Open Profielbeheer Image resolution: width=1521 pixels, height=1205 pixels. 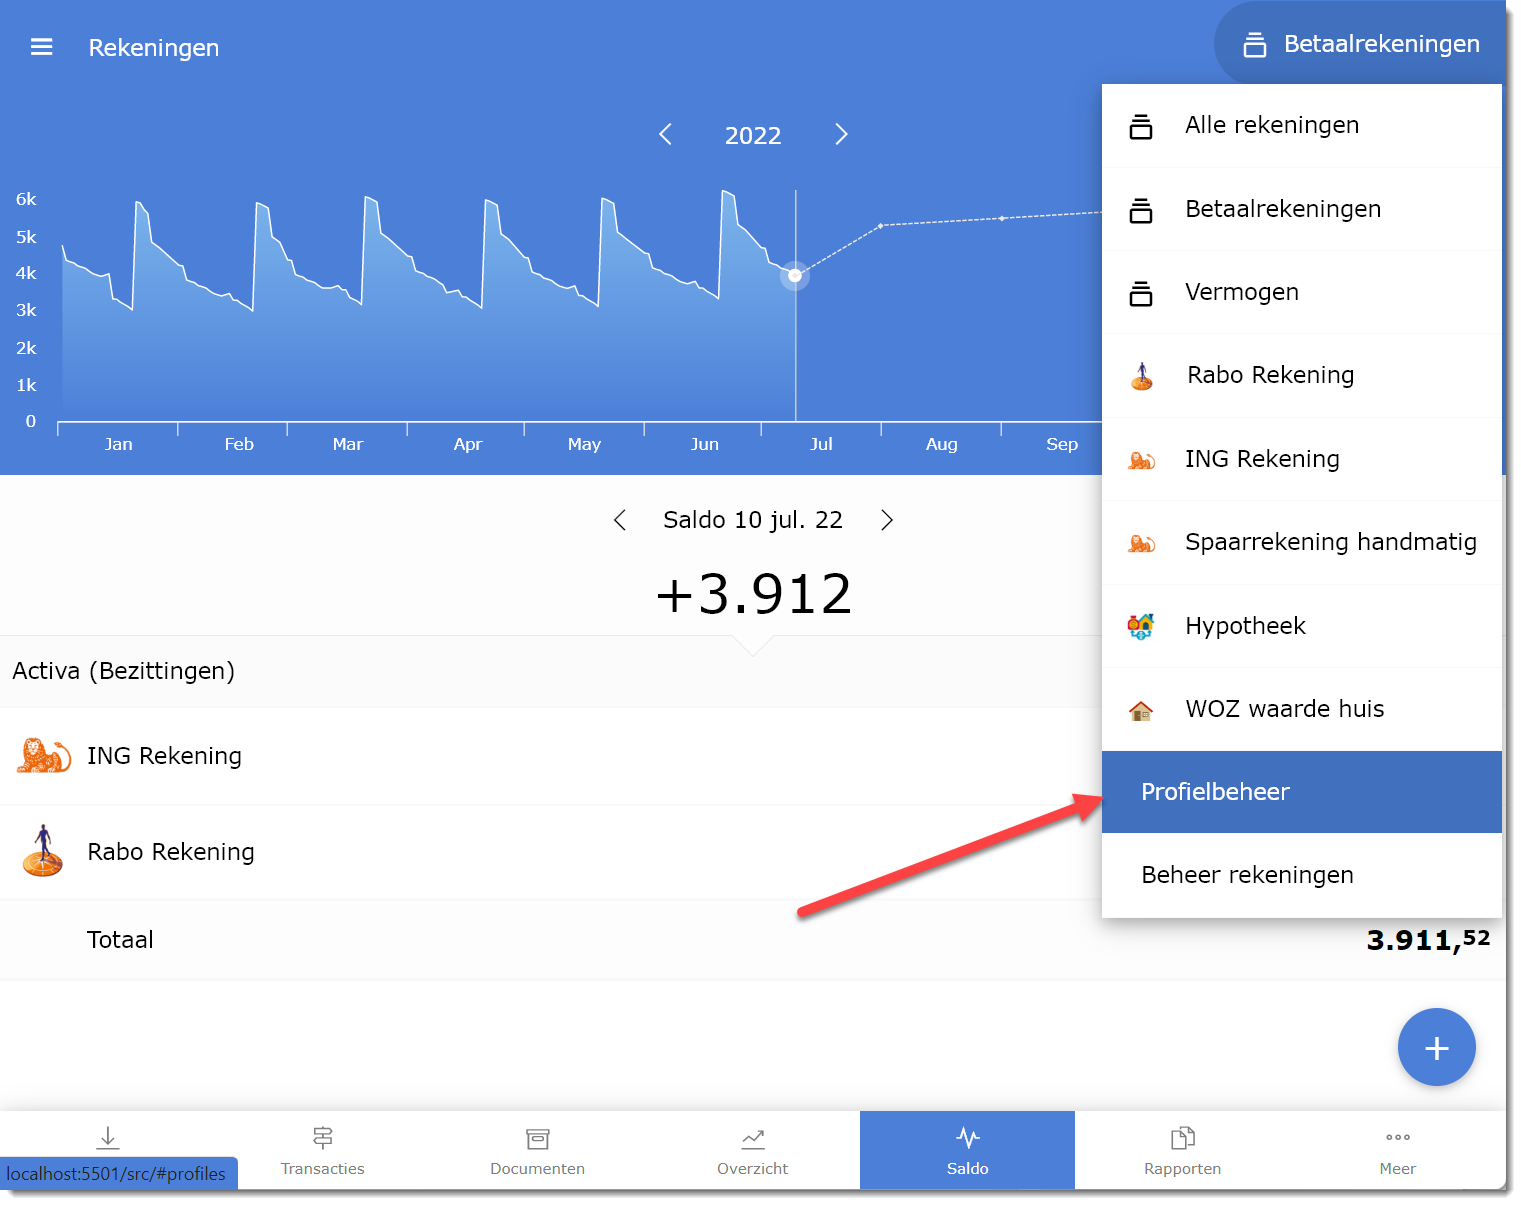click(1302, 792)
